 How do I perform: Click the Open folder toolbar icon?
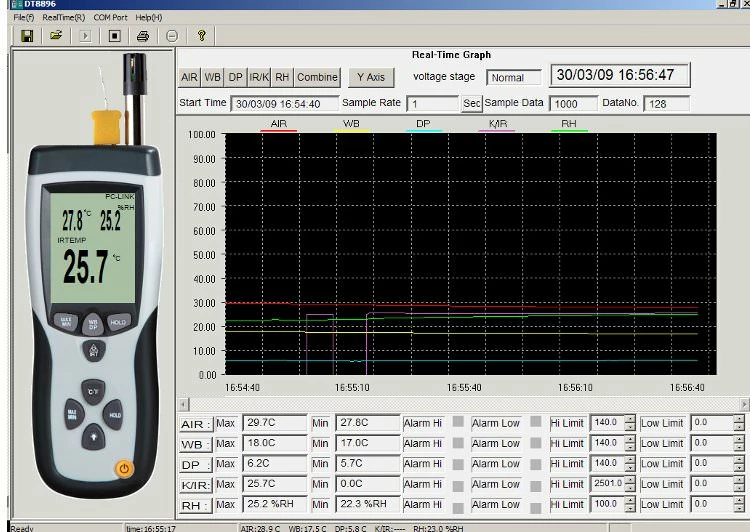coord(56,36)
